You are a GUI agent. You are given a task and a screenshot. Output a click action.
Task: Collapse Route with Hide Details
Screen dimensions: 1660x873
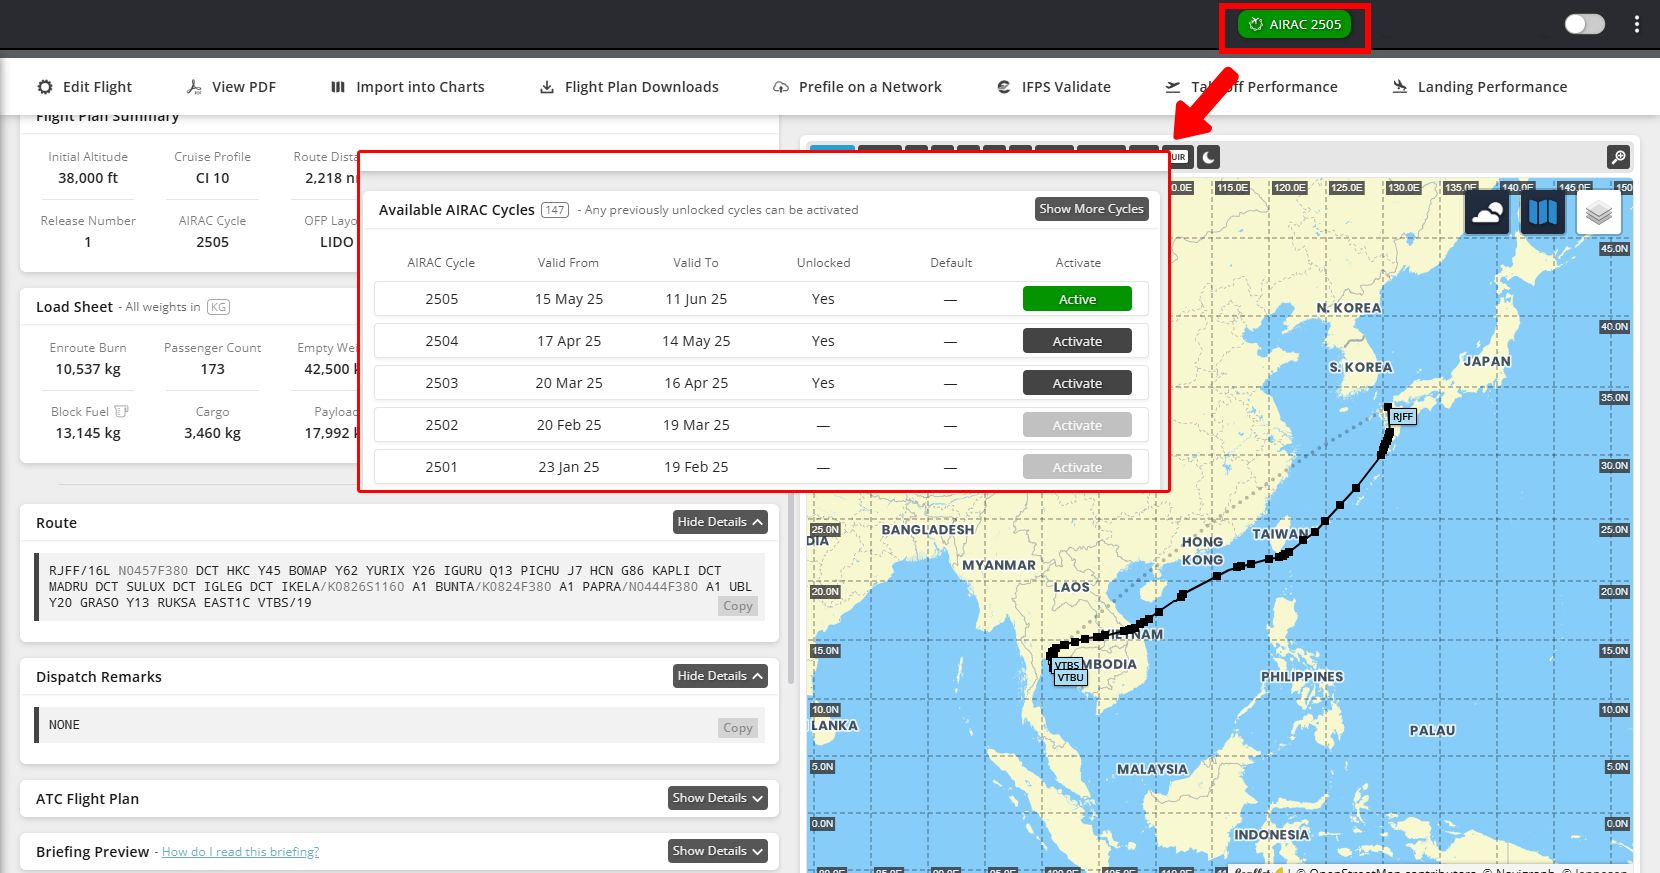[720, 522]
